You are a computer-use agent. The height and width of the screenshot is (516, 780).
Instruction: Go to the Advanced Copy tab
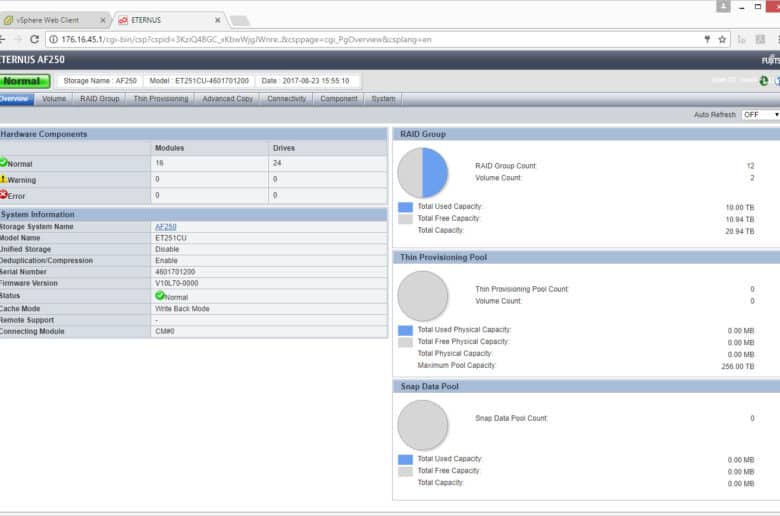coord(227,99)
